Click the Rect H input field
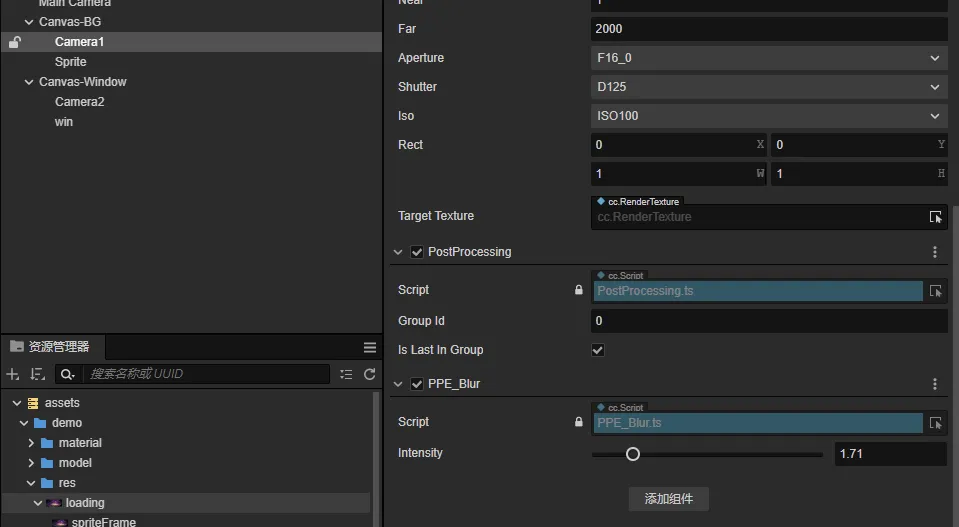This screenshot has width=959, height=527. pyautogui.click(x=859, y=174)
